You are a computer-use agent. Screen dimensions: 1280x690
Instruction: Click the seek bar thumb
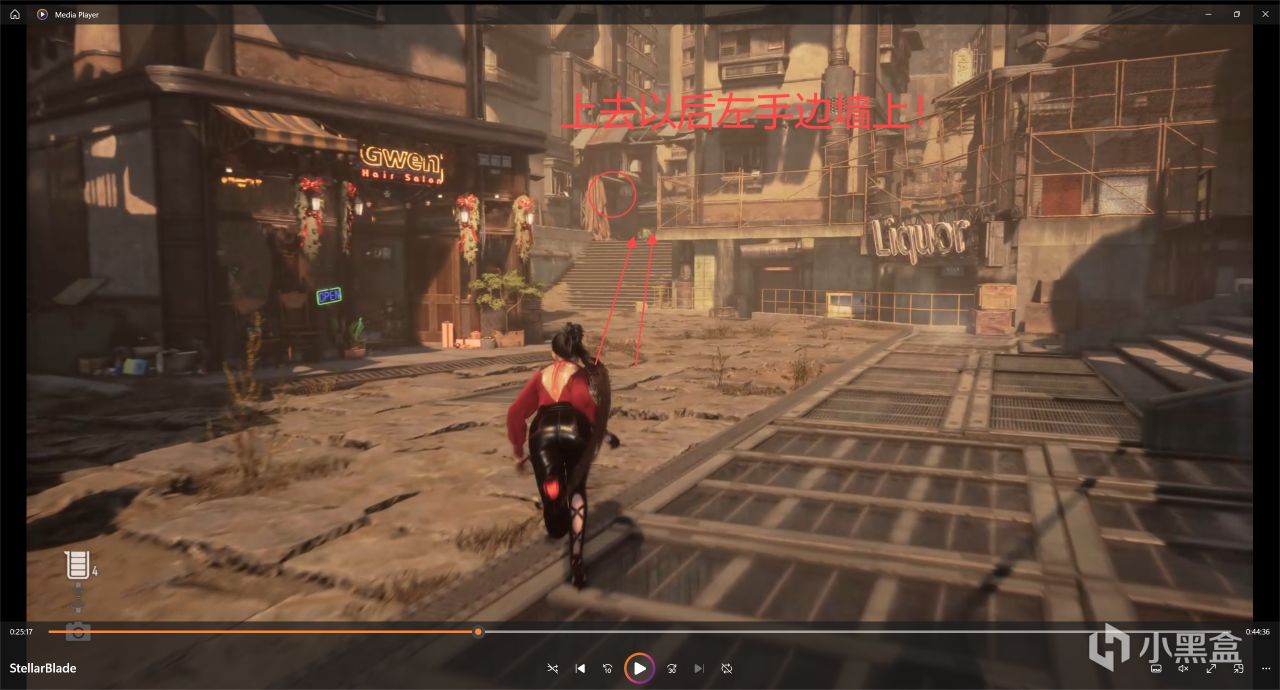point(478,632)
